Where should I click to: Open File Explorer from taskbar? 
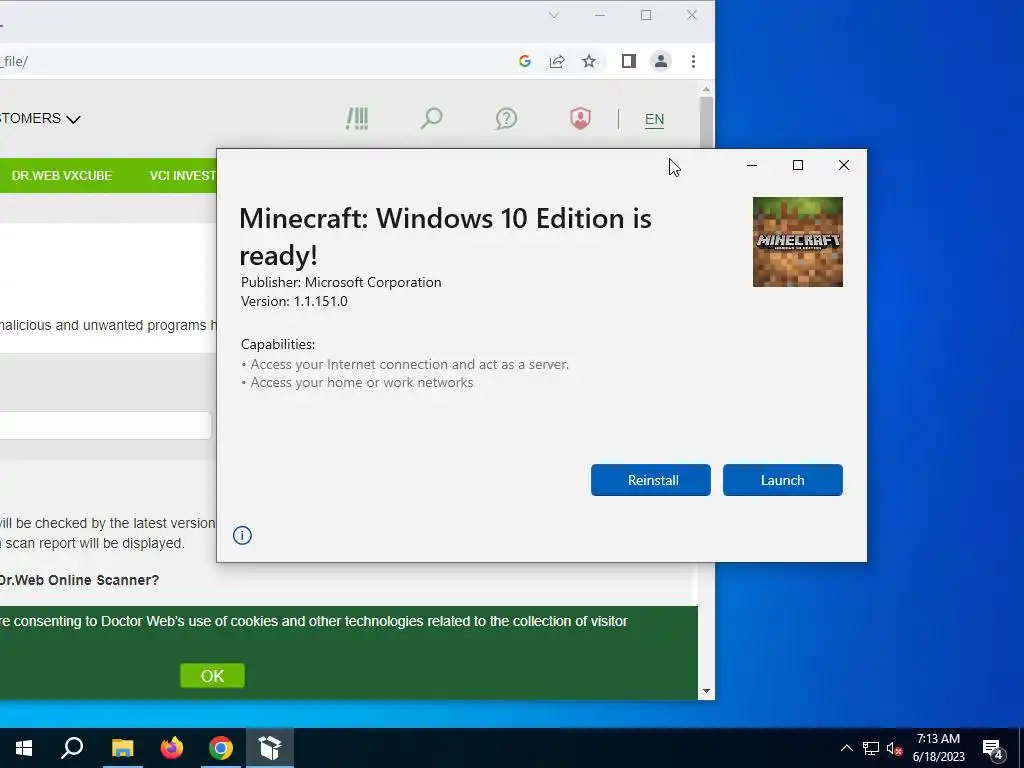122,748
